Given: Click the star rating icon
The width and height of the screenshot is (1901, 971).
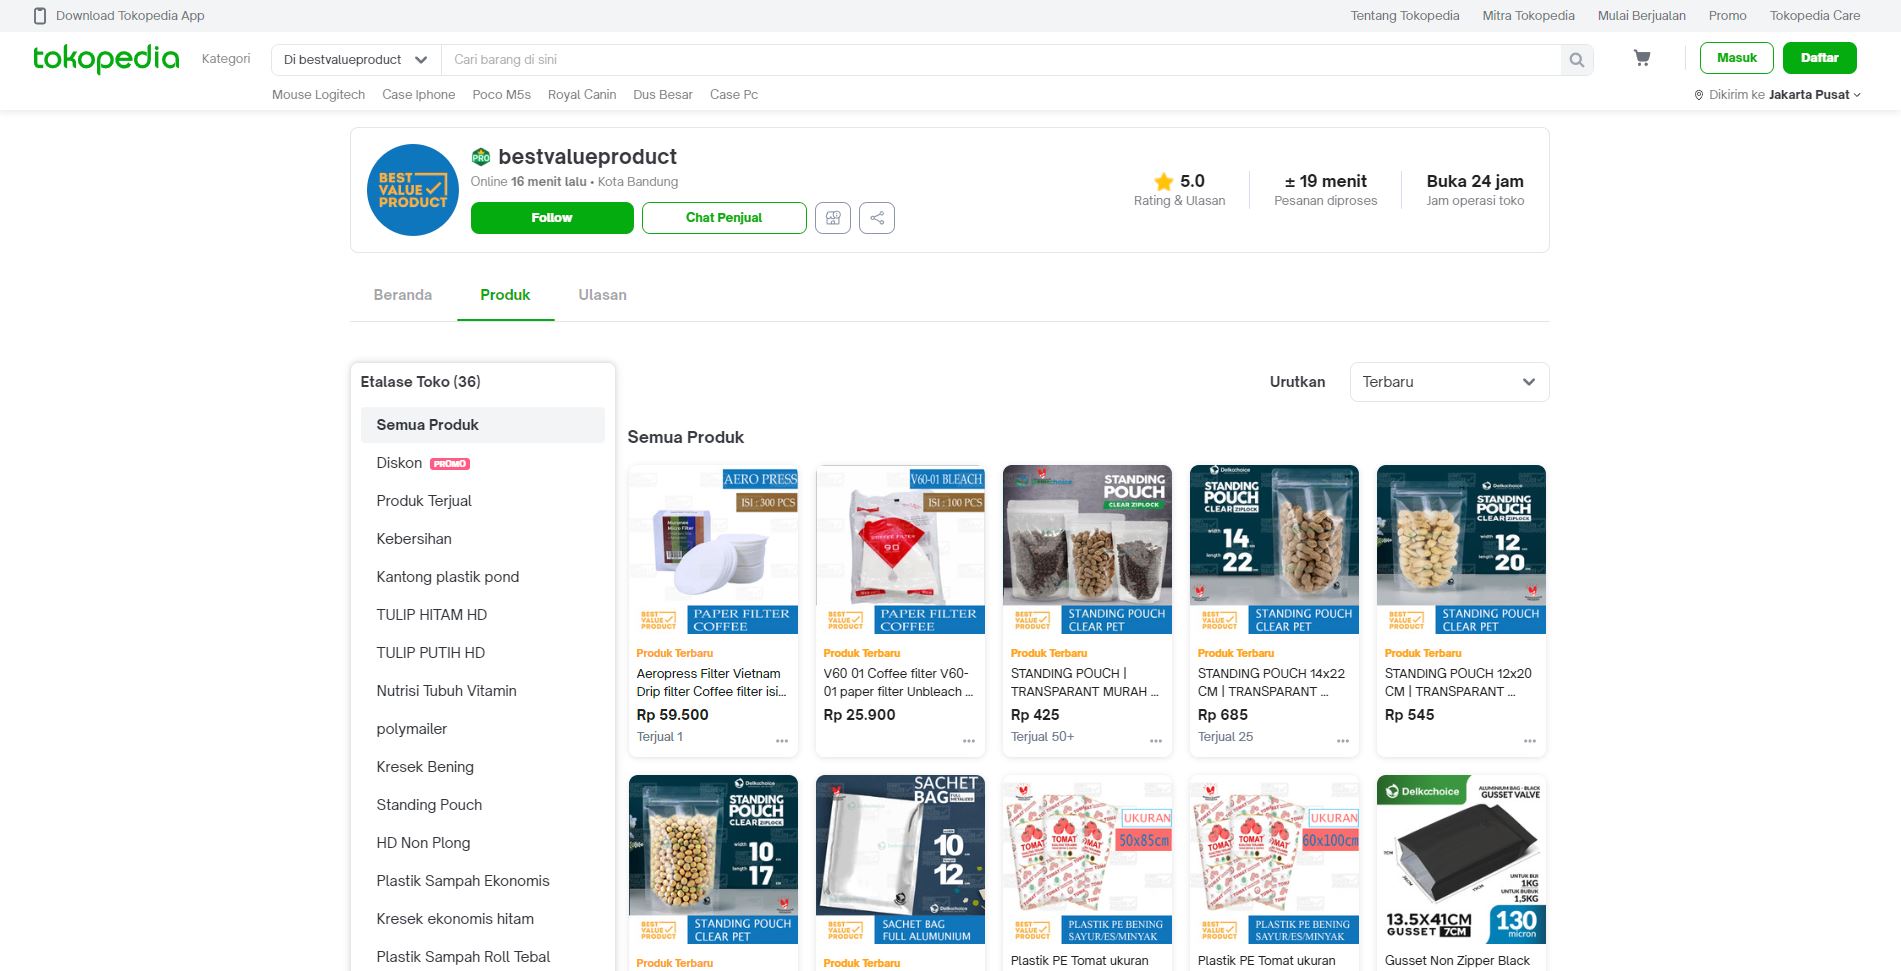Looking at the screenshot, I should [1164, 181].
